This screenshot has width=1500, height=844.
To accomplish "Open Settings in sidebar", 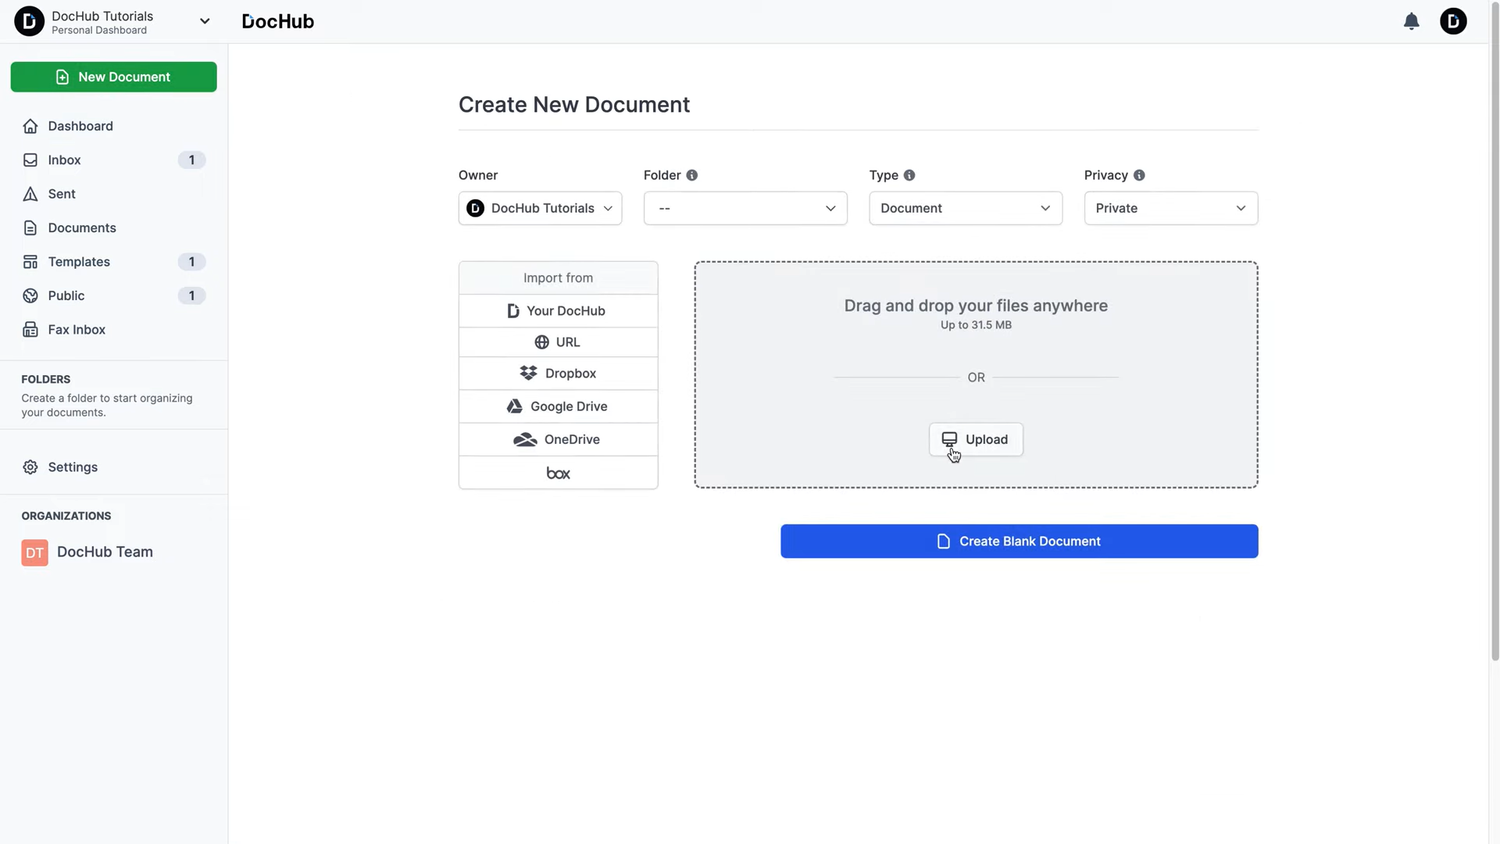I will click(73, 467).
